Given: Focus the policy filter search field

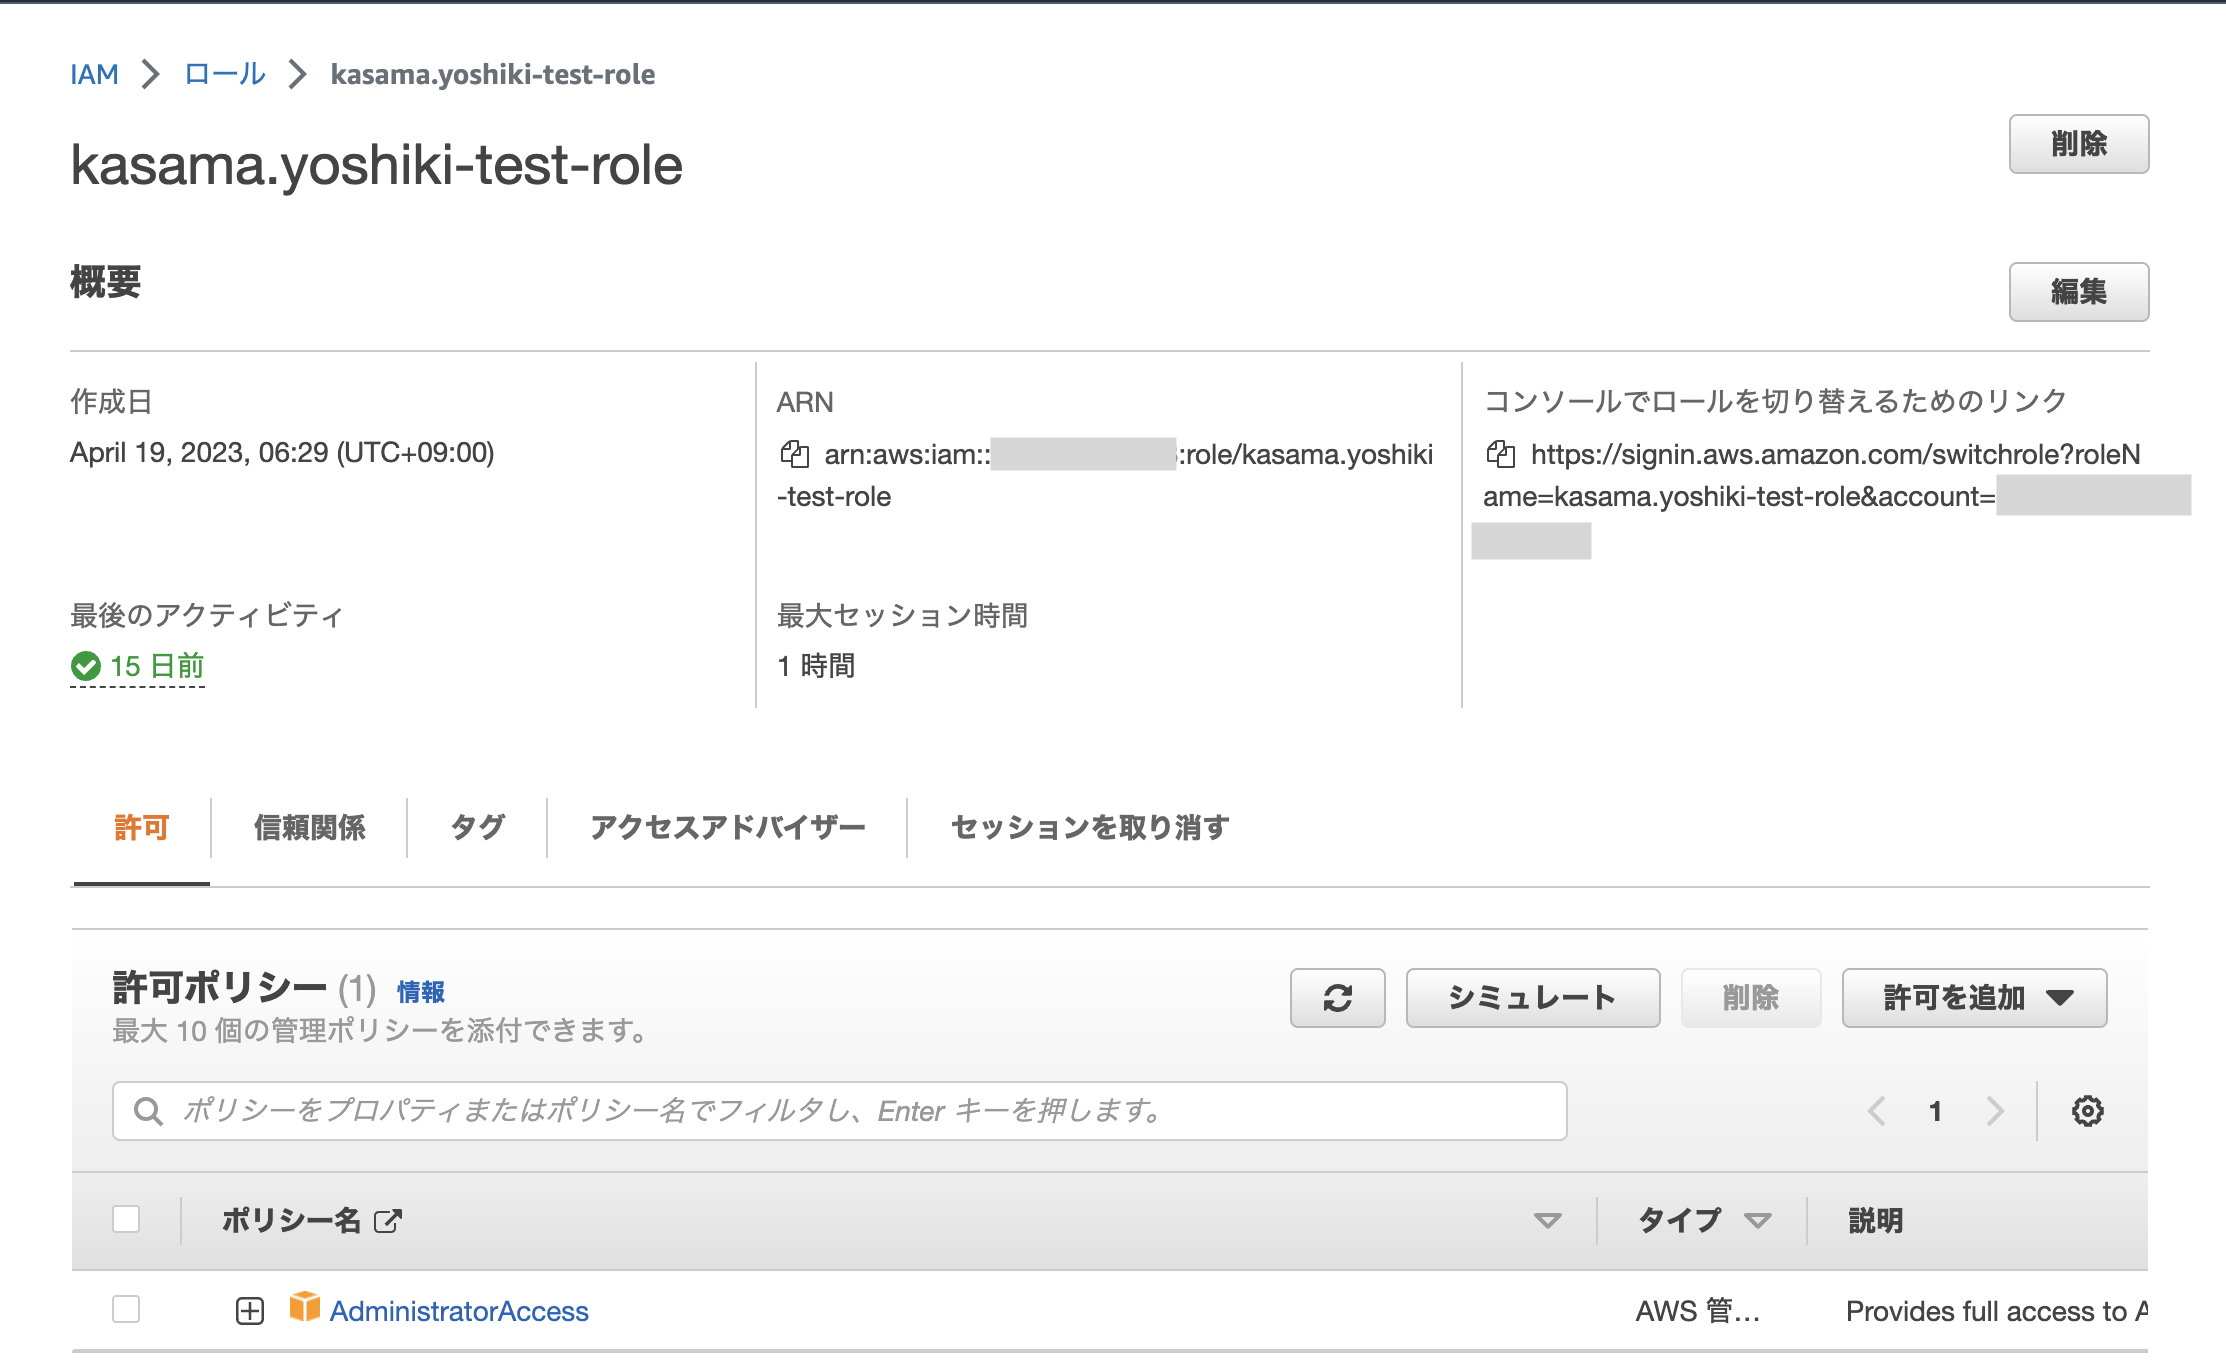Looking at the screenshot, I should pyautogui.click(x=840, y=1111).
